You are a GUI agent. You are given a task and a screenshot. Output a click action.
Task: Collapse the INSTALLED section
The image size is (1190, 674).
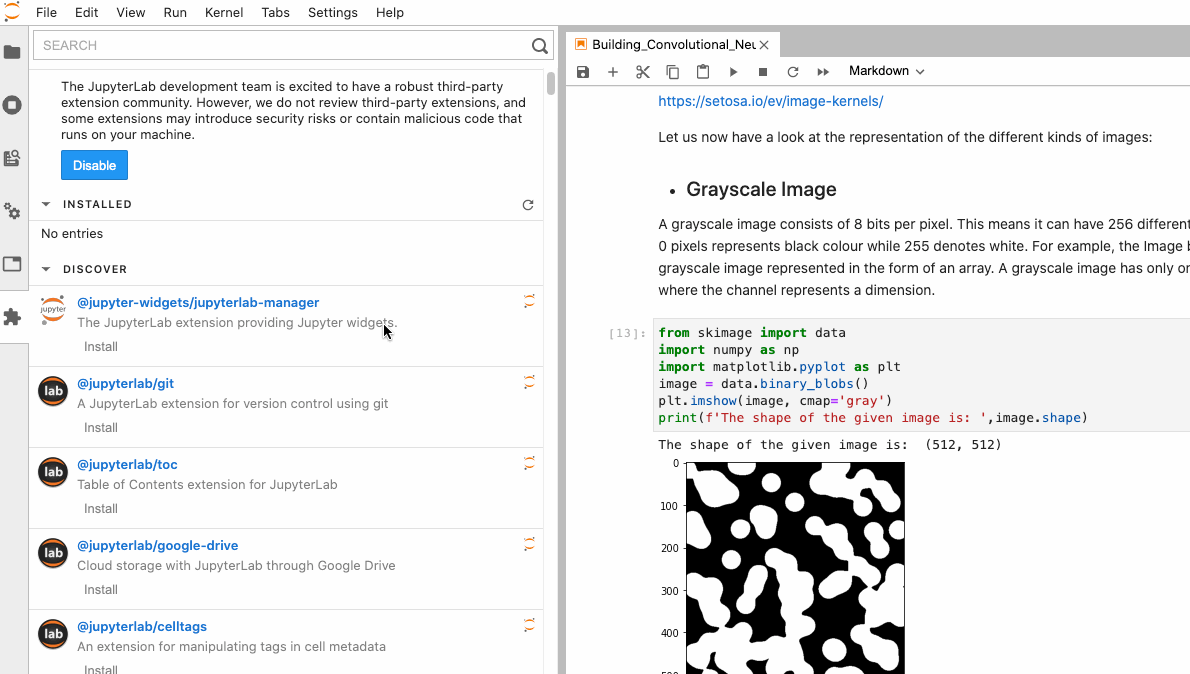(45, 204)
